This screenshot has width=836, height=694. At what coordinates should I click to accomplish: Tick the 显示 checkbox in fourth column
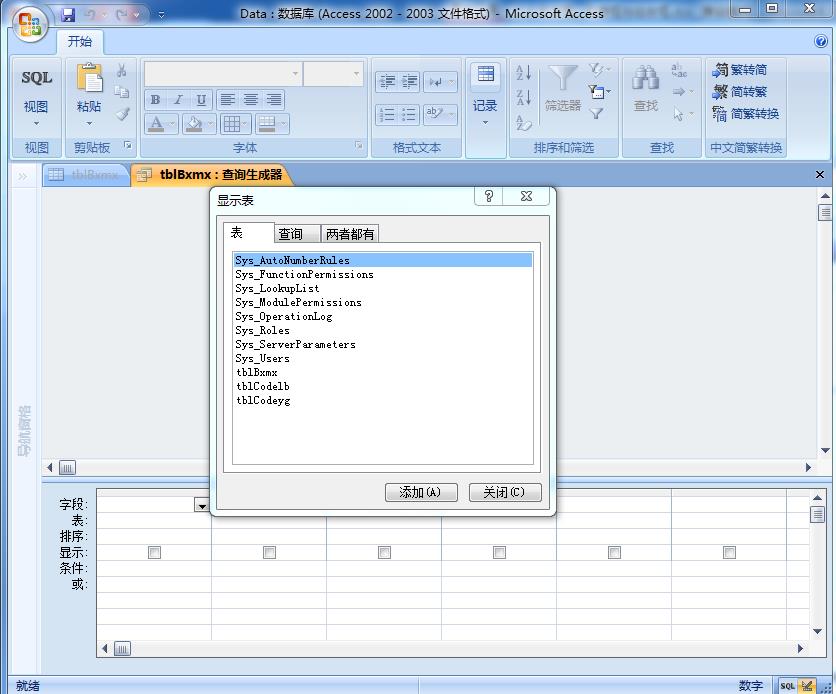(499, 552)
